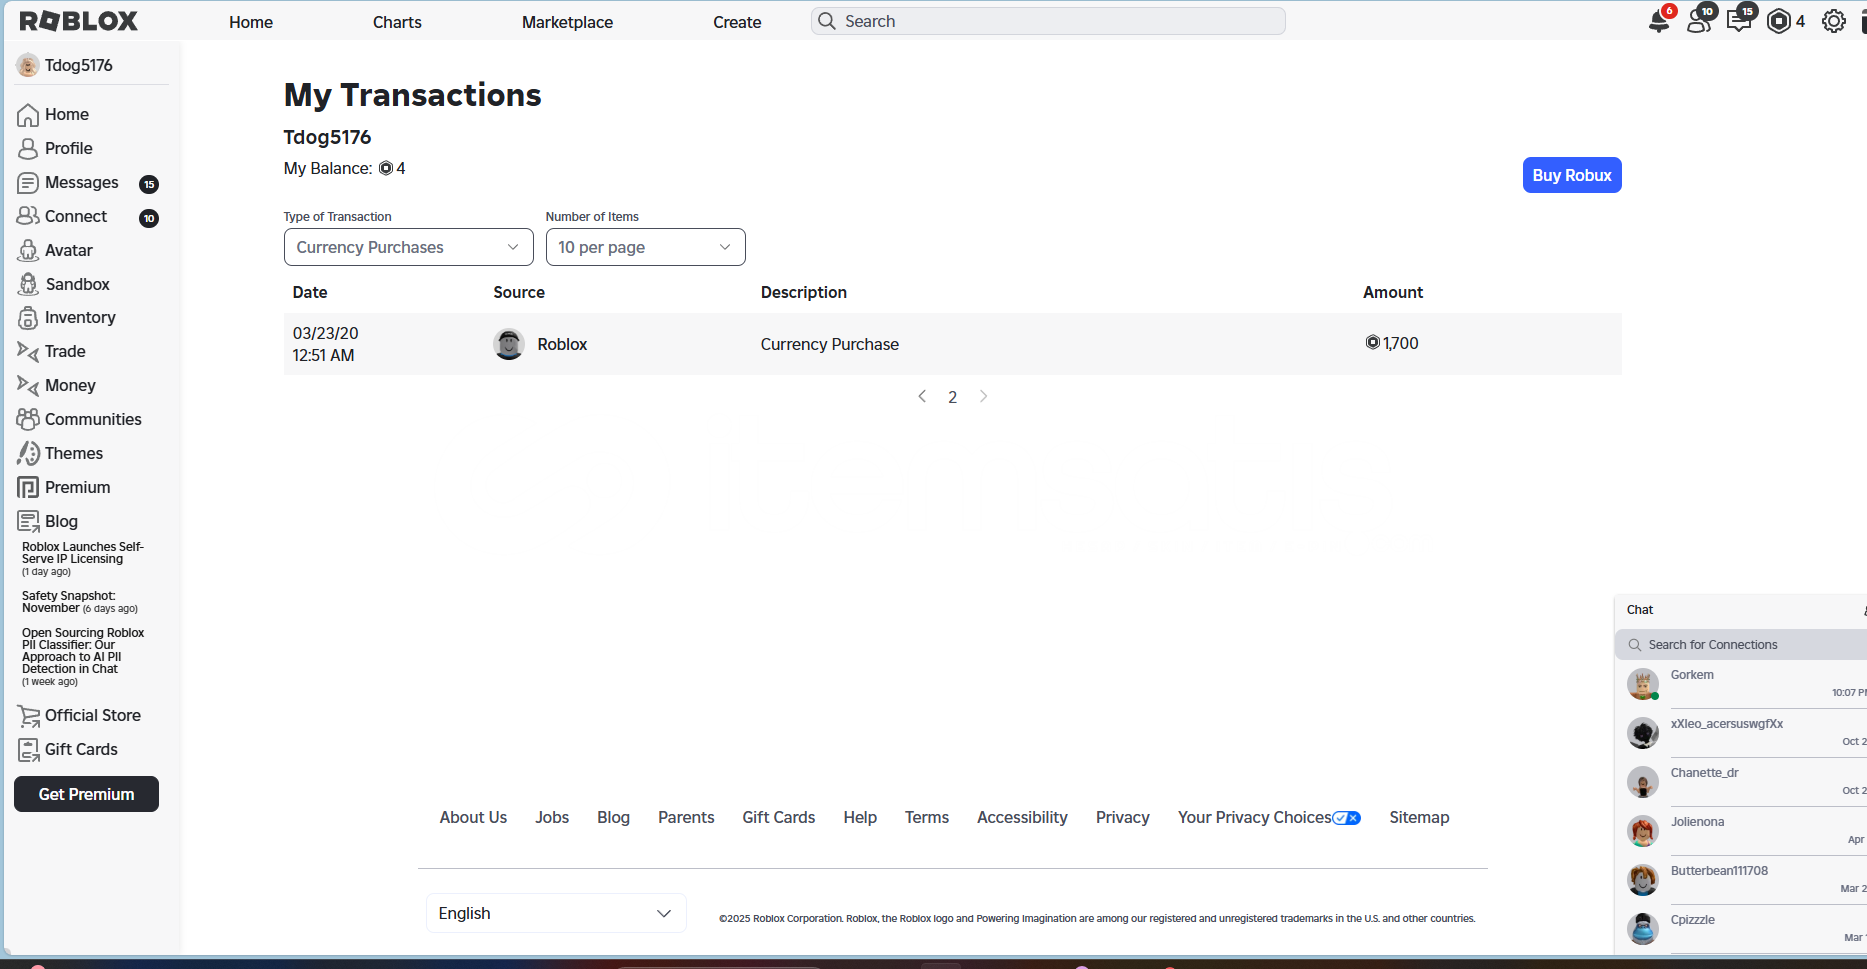Click the notifications bell icon
Viewport: 1867px width, 969px height.
[x=1658, y=22]
